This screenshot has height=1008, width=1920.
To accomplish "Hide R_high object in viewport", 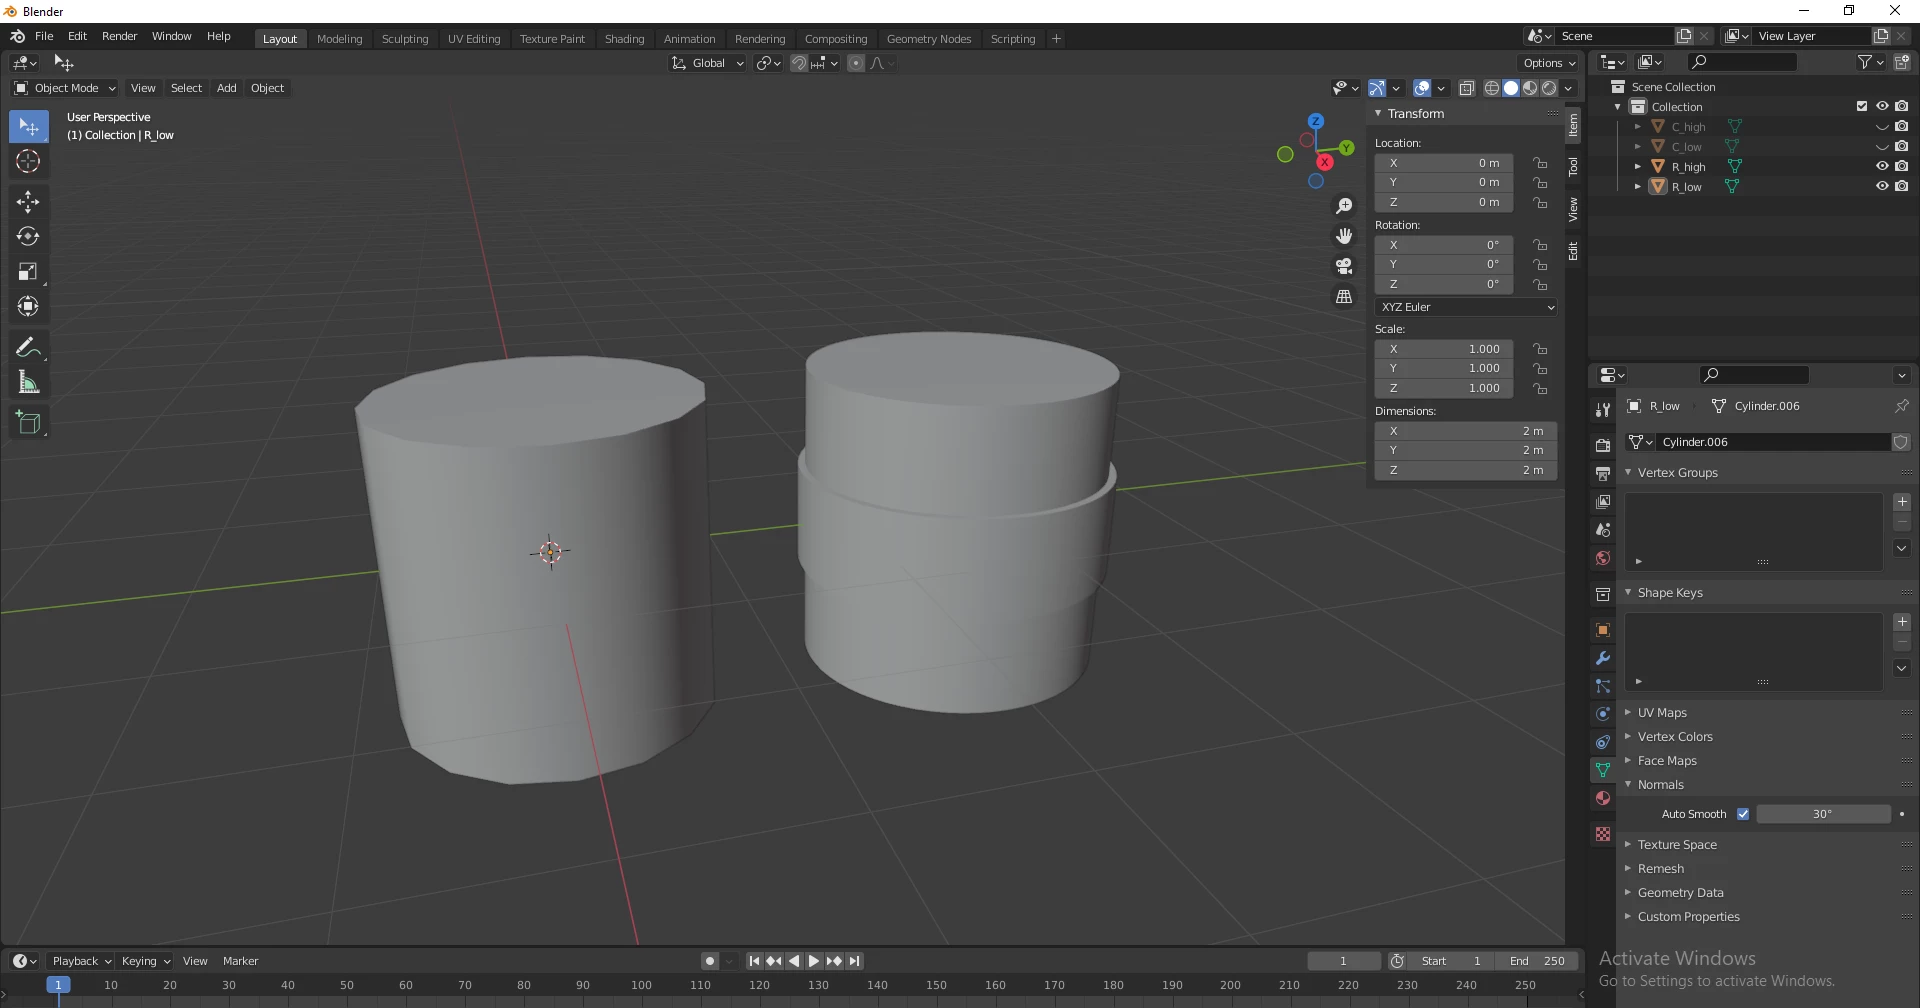I will click(x=1881, y=167).
